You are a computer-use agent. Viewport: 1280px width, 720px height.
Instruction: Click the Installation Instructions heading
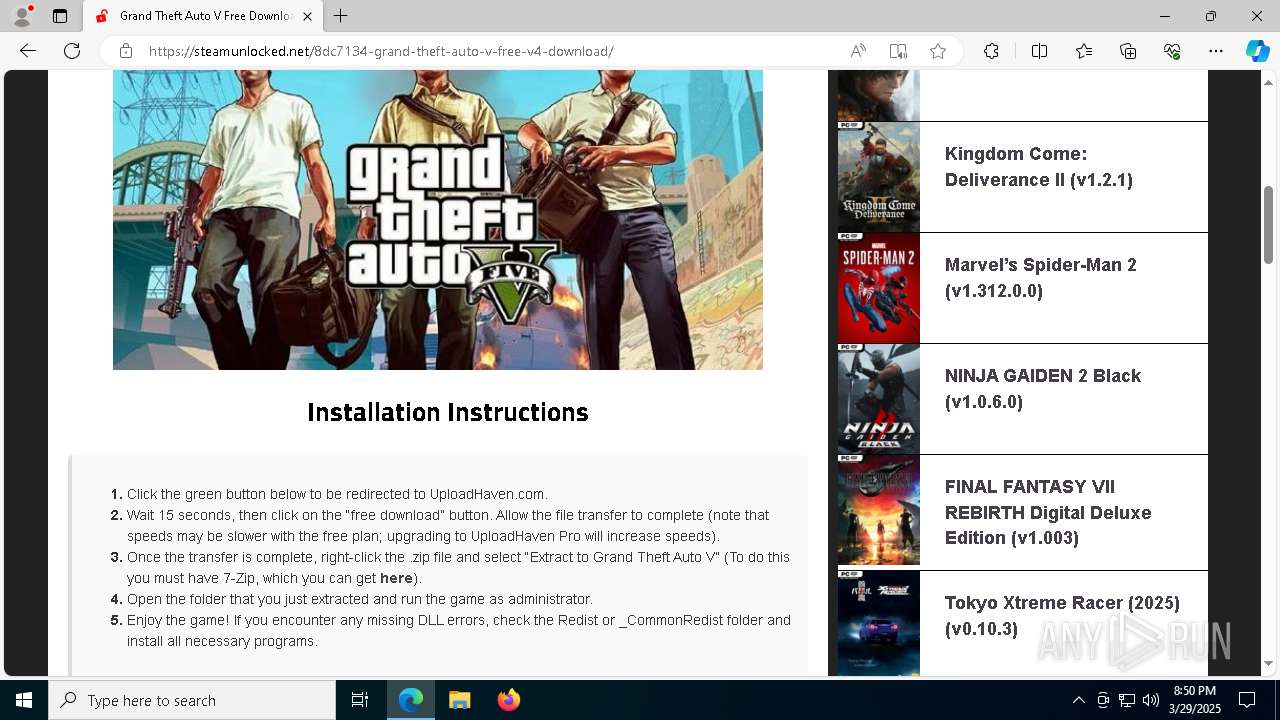[x=447, y=412]
